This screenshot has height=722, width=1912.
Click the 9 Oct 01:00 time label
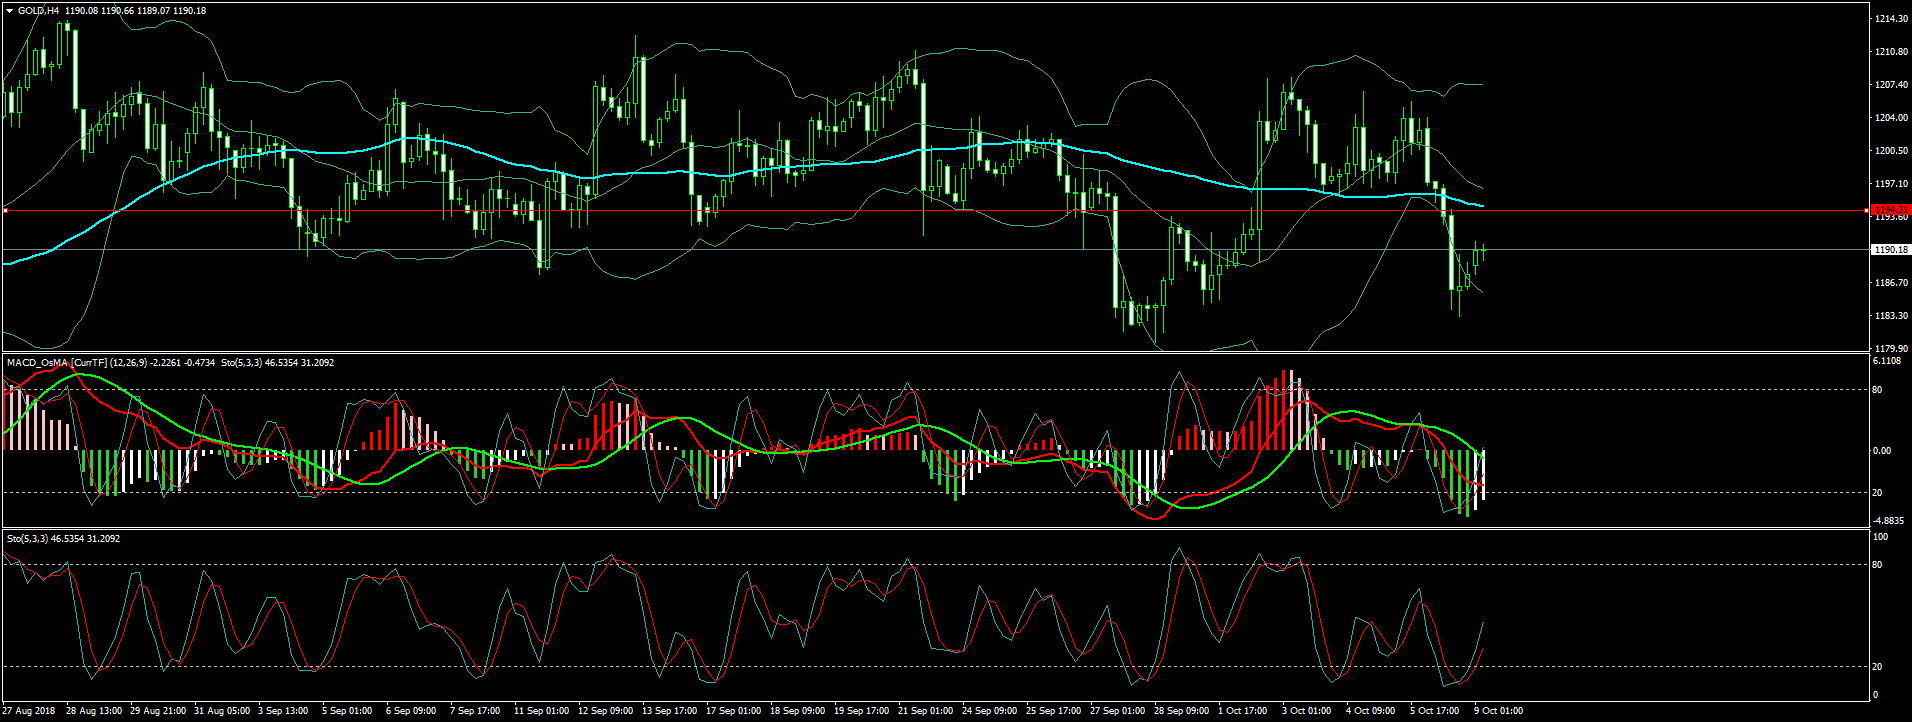click(x=1499, y=711)
